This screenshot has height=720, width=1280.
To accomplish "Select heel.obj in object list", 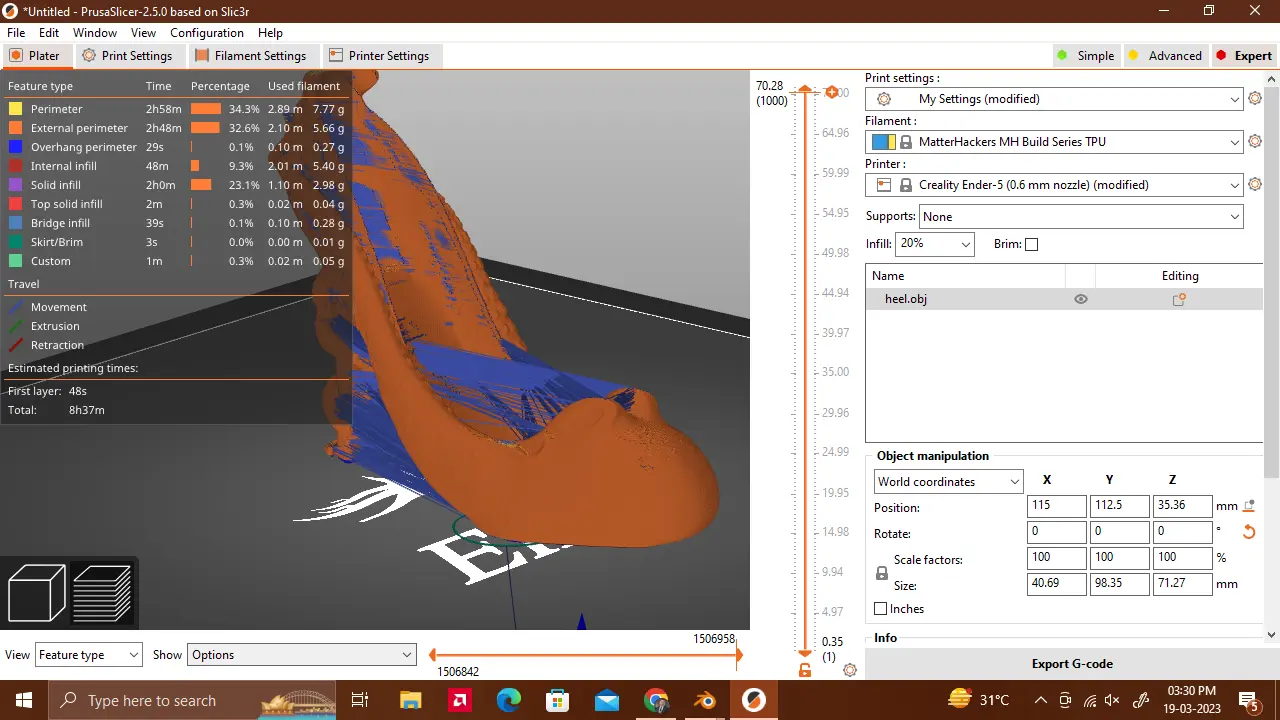I will [1064, 299].
